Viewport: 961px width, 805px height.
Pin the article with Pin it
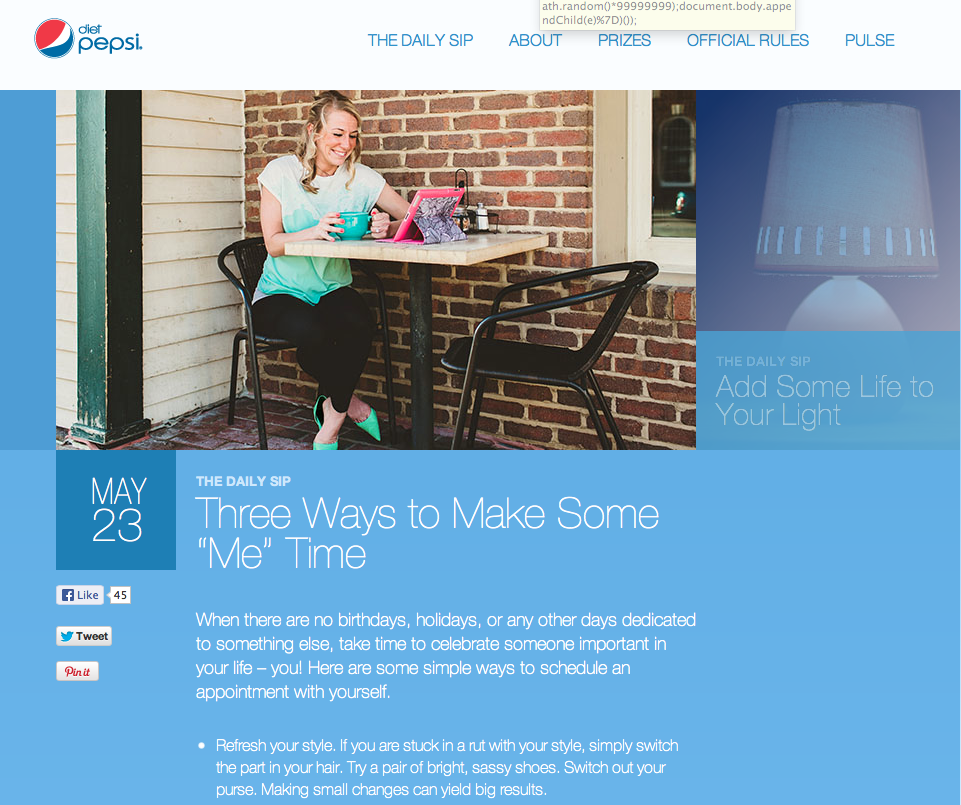(x=77, y=671)
